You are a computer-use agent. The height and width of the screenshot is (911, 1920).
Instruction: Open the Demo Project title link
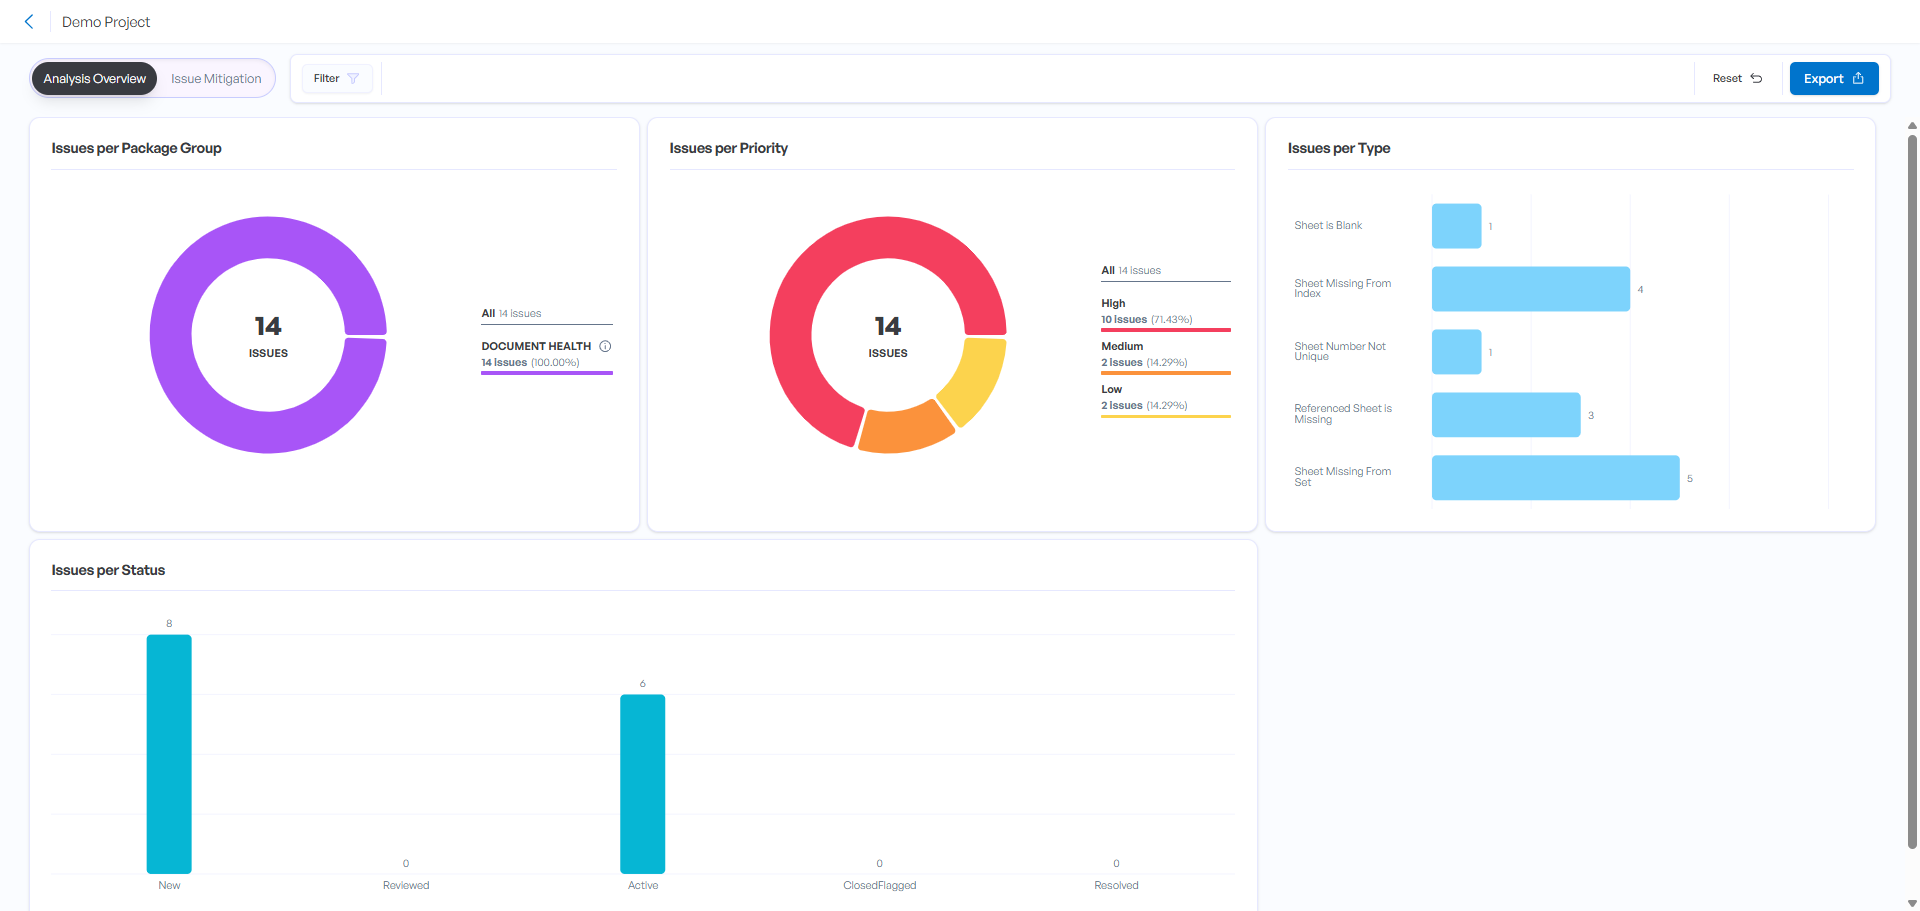coord(106,21)
